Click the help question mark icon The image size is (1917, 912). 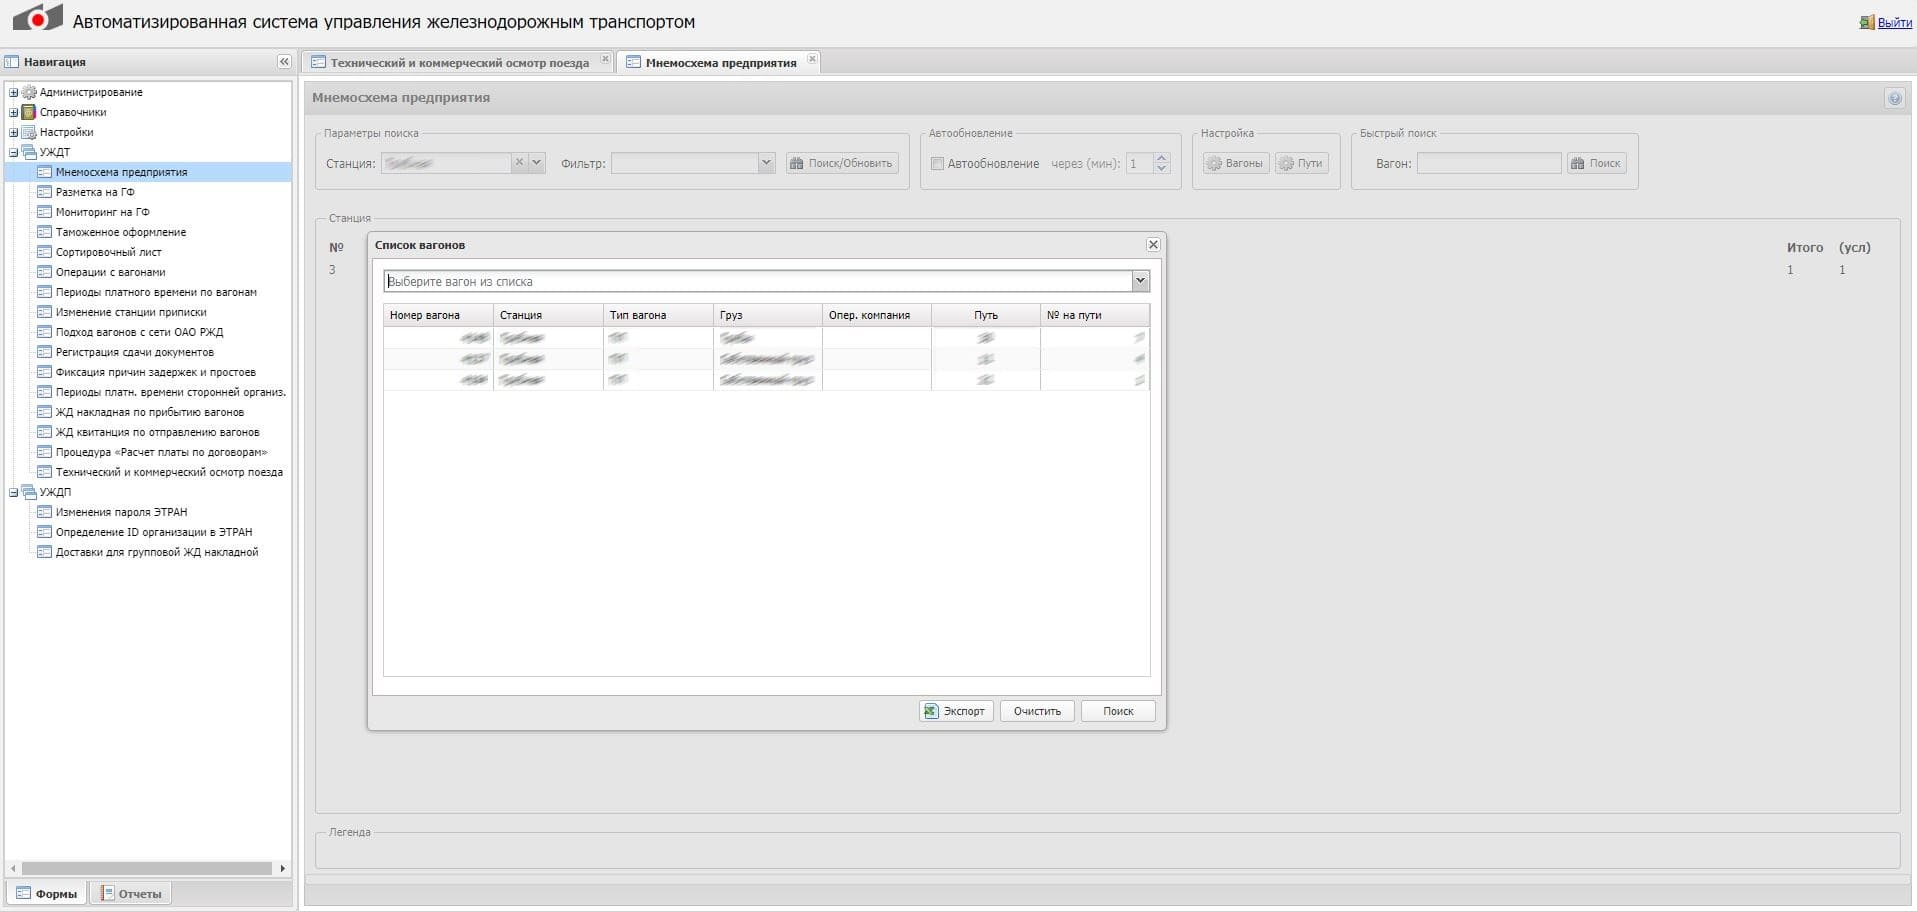pyautogui.click(x=1894, y=98)
